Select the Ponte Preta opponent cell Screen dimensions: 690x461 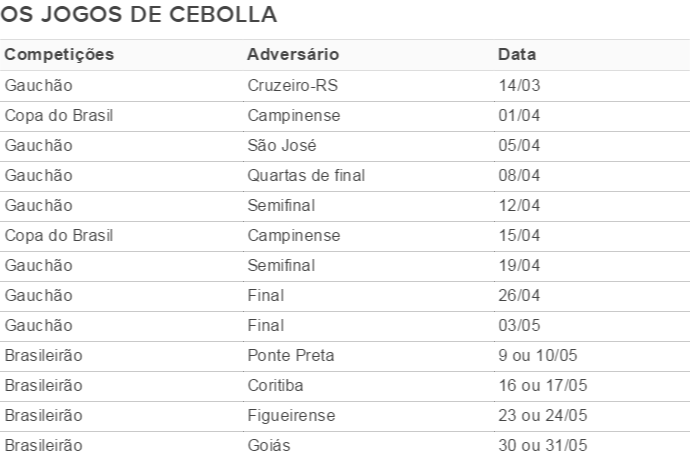coord(291,355)
